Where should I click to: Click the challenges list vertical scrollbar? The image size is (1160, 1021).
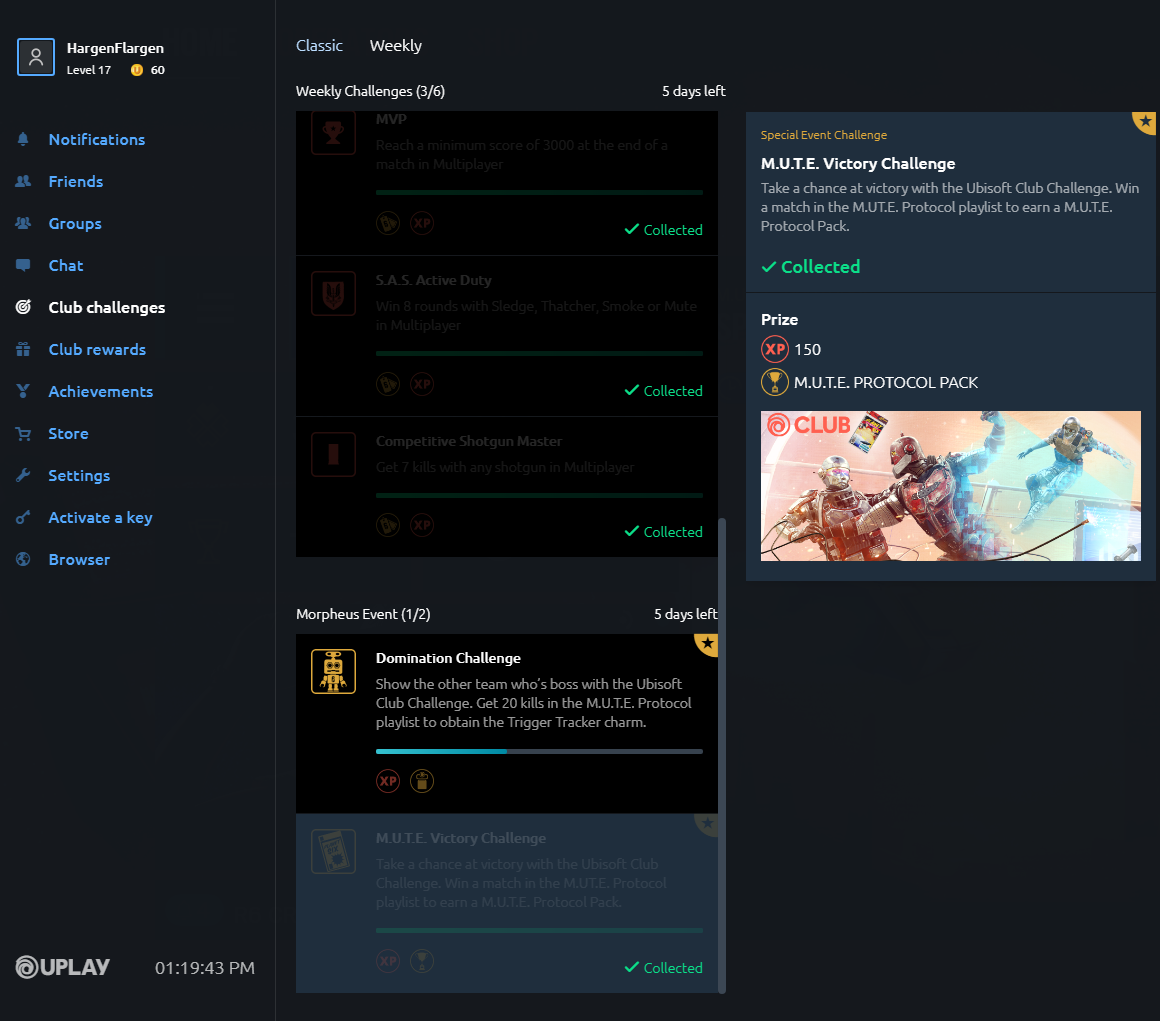[x=722, y=755]
